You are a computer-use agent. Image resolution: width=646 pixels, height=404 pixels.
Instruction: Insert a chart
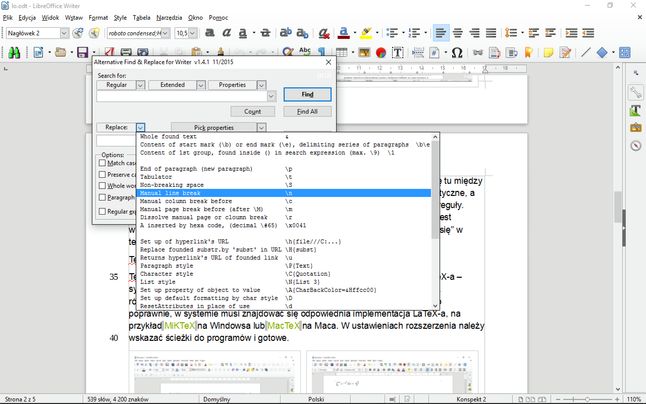point(381,52)
